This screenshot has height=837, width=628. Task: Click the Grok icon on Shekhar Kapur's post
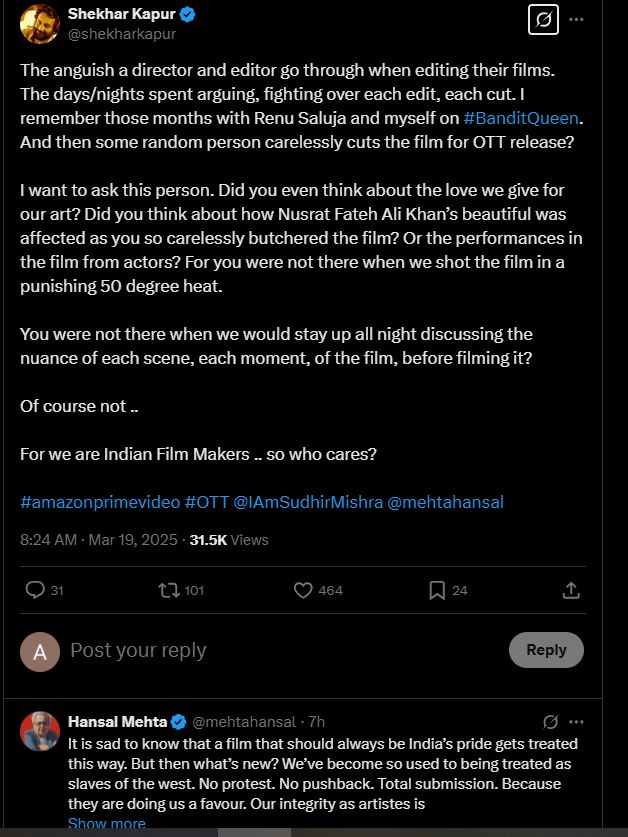pos(543,19)
